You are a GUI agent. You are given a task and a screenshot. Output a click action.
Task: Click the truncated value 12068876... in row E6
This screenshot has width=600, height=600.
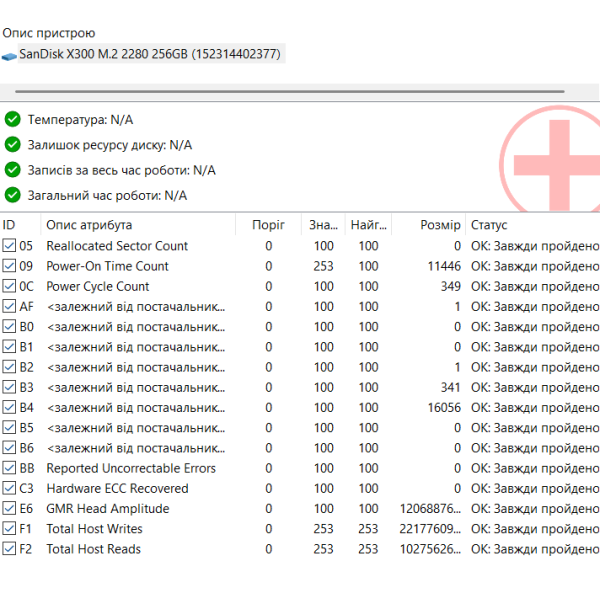tap(430, 509)
